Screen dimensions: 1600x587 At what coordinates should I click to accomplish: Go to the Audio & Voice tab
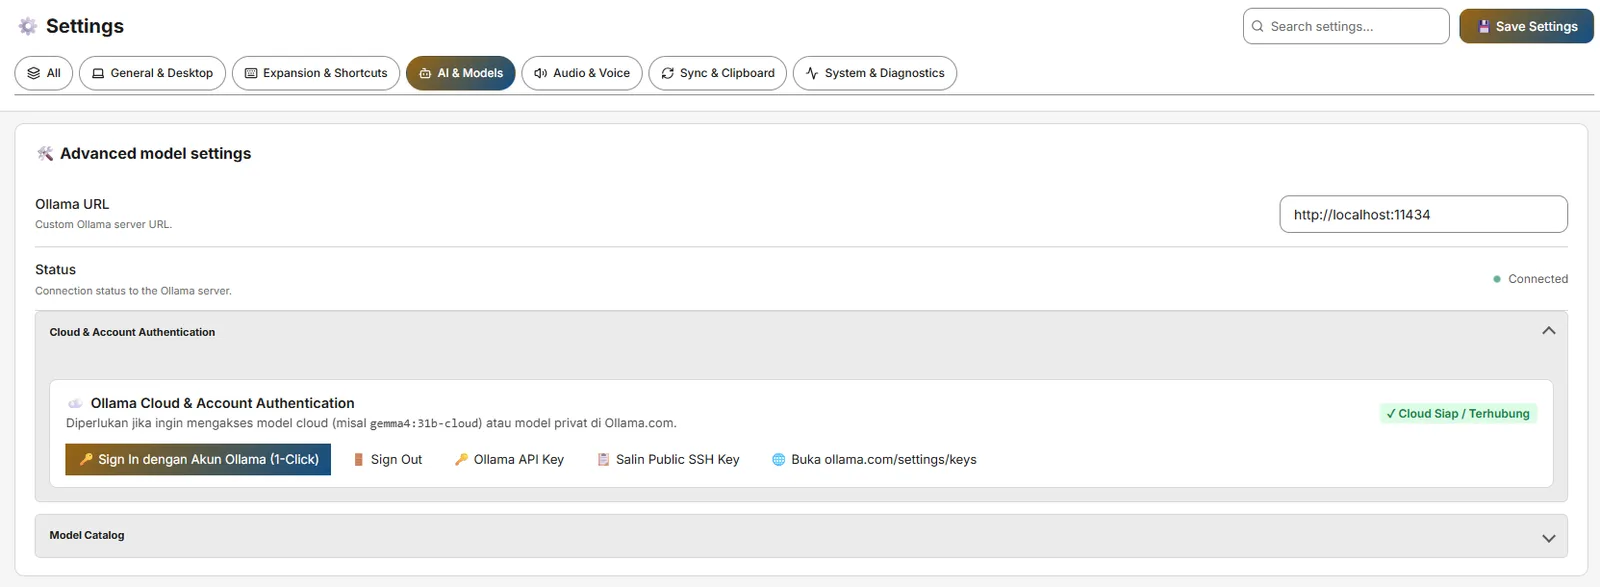click(582, 73)
